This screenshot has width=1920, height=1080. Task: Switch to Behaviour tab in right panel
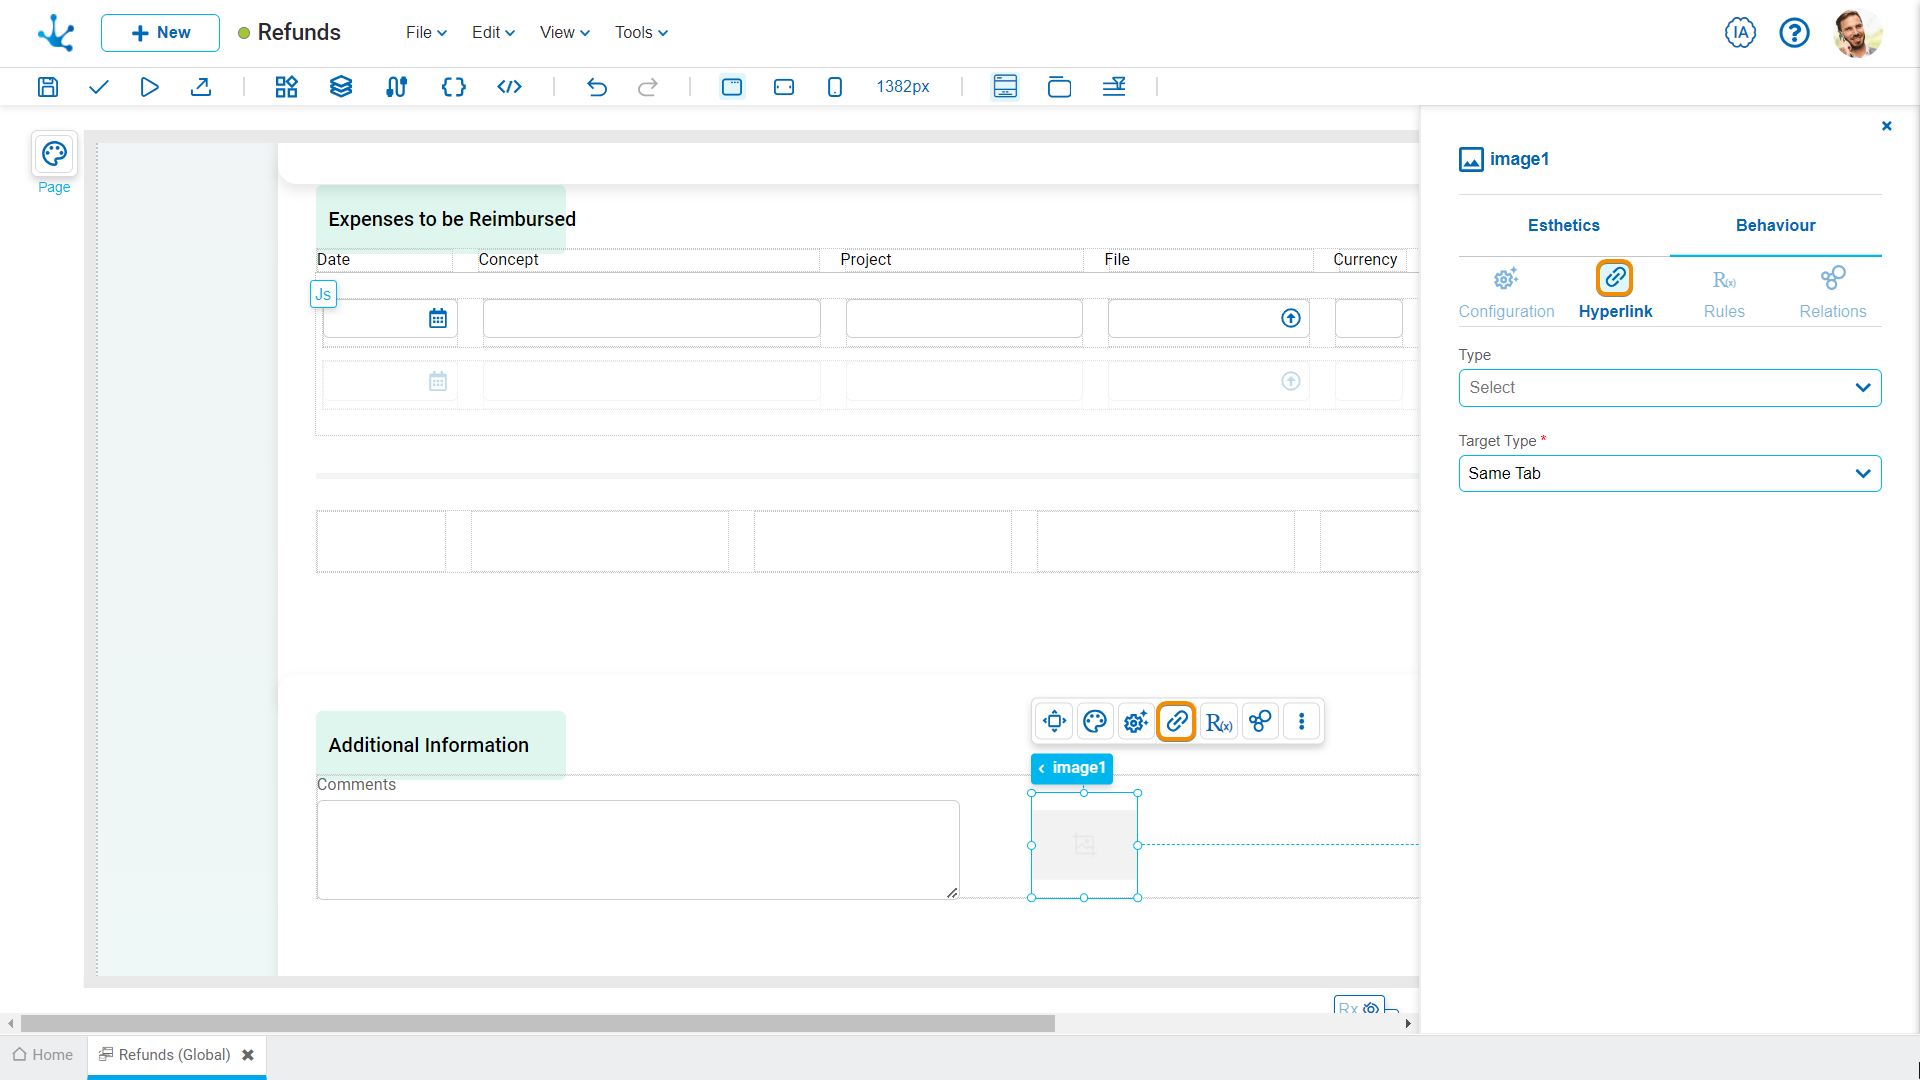(x=1775, y=224)
